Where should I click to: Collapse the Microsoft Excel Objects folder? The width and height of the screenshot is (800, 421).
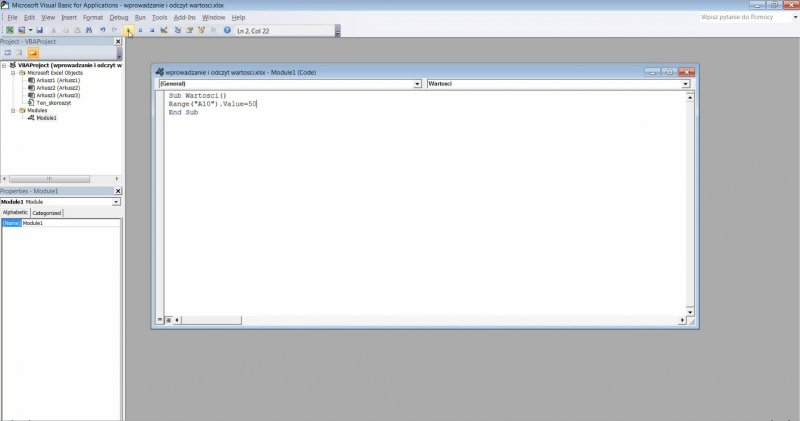(14, 73)
